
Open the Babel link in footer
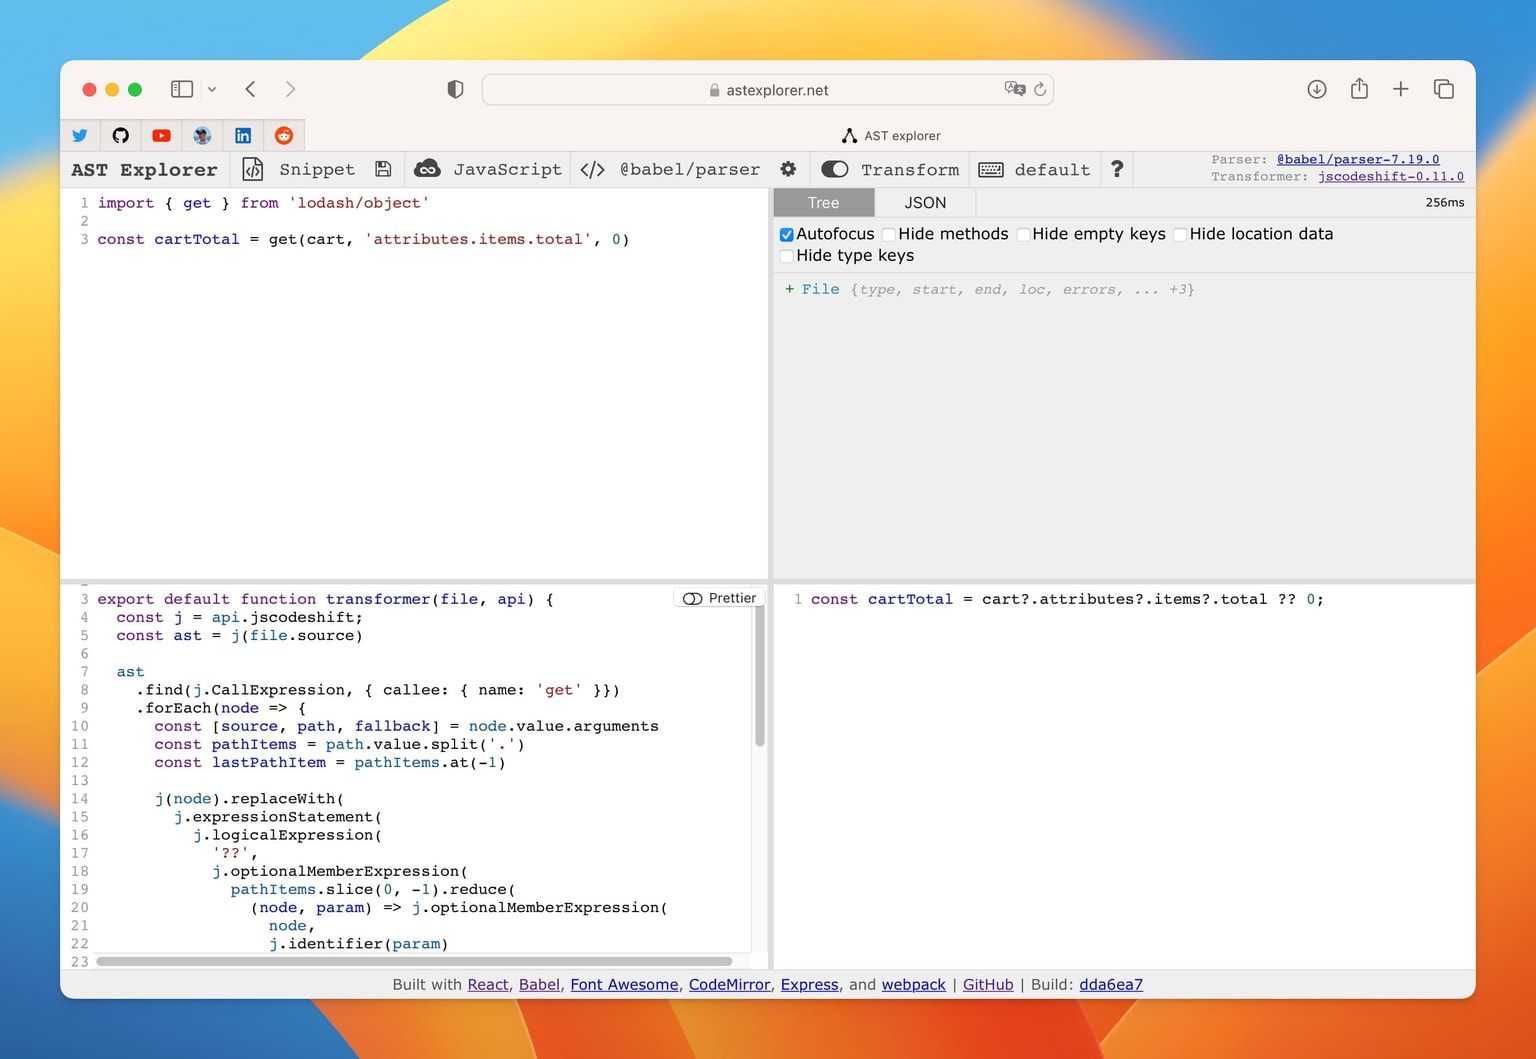tap(539, 985)
